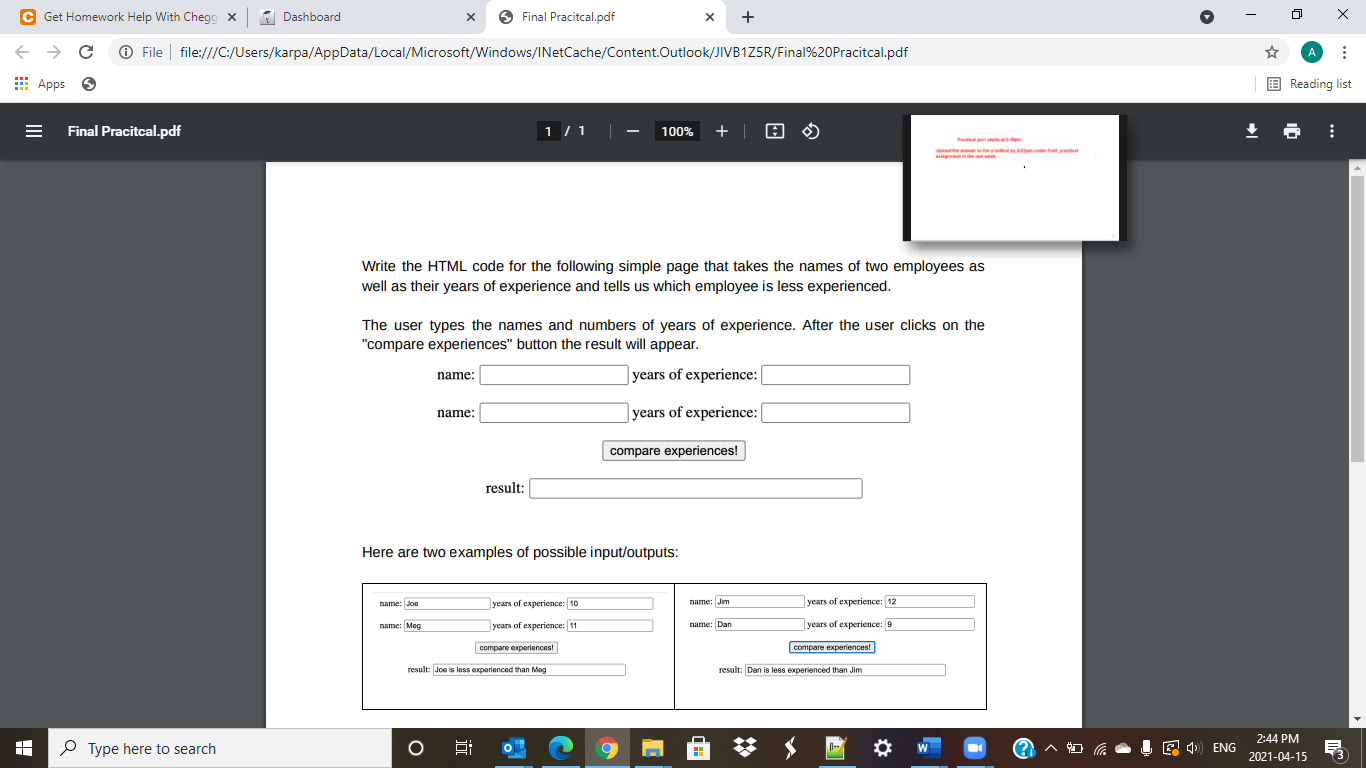This screenshot has width=1366, height=768.
Task: Open Task View on taskbar
Action: (x=463, y=748)
